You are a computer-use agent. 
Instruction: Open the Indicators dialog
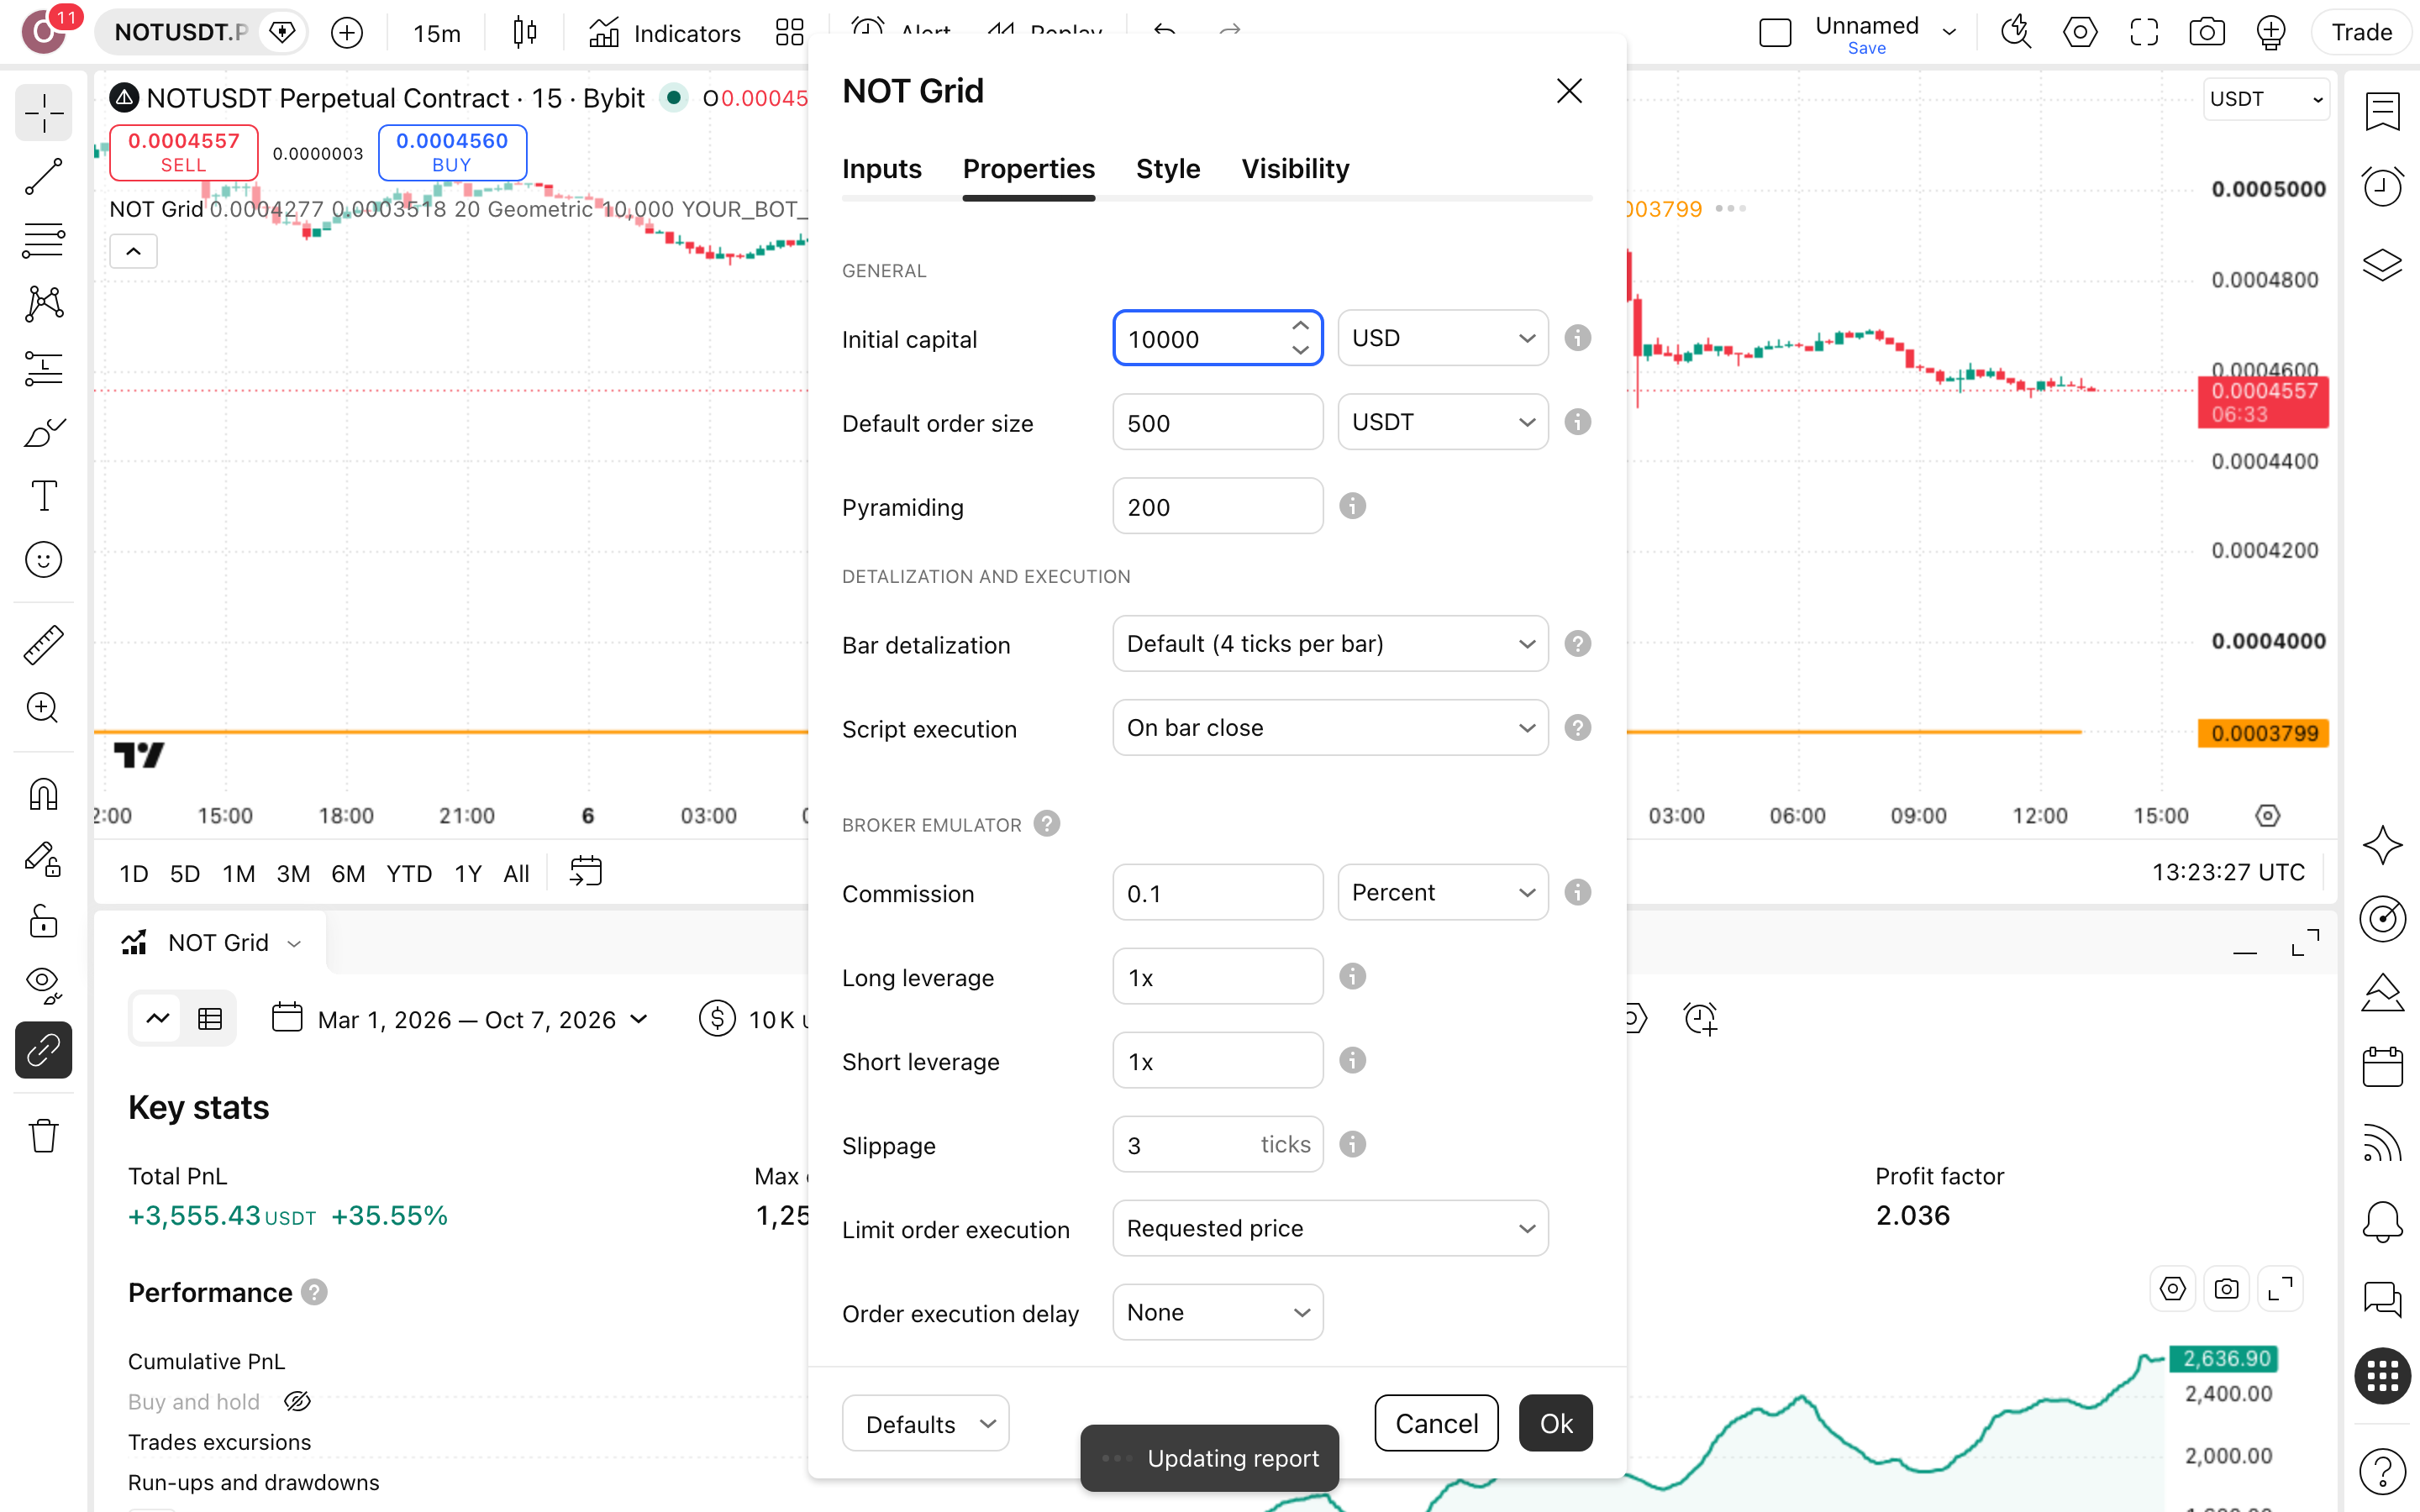coord(665,33)
